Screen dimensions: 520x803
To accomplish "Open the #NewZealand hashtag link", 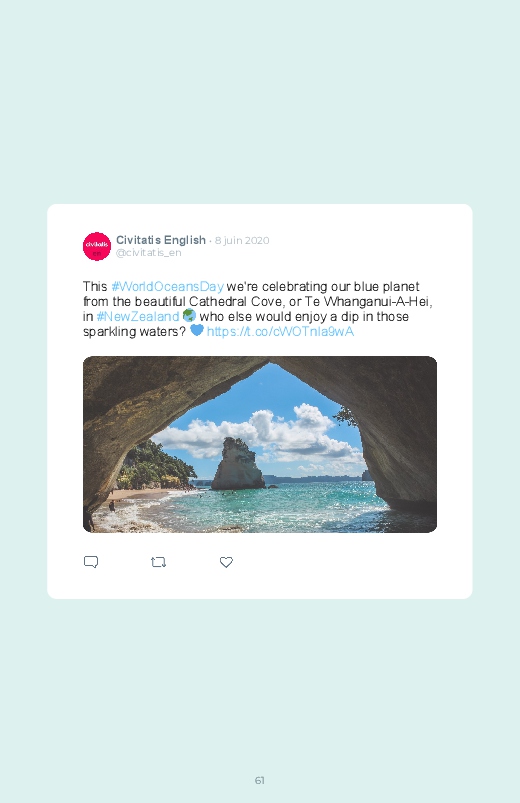I will pos(138,316).
